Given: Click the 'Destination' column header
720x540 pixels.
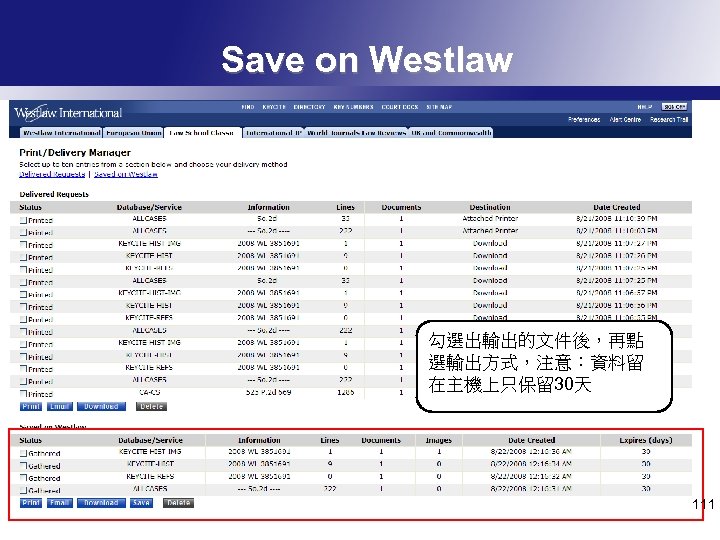Looking at the screenshot, I should point(490,207).
